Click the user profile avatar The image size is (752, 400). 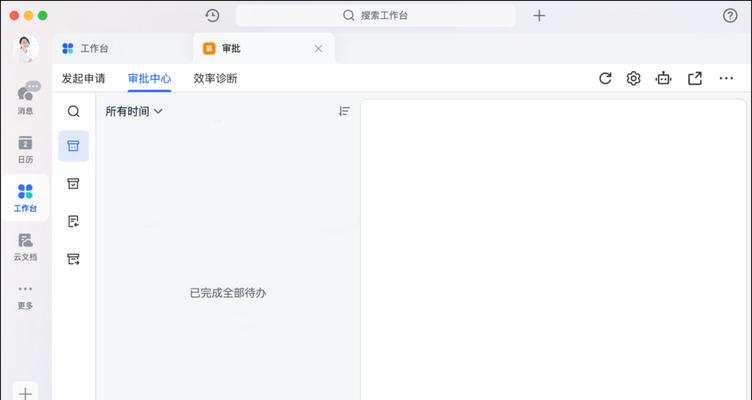click(26, 48)
